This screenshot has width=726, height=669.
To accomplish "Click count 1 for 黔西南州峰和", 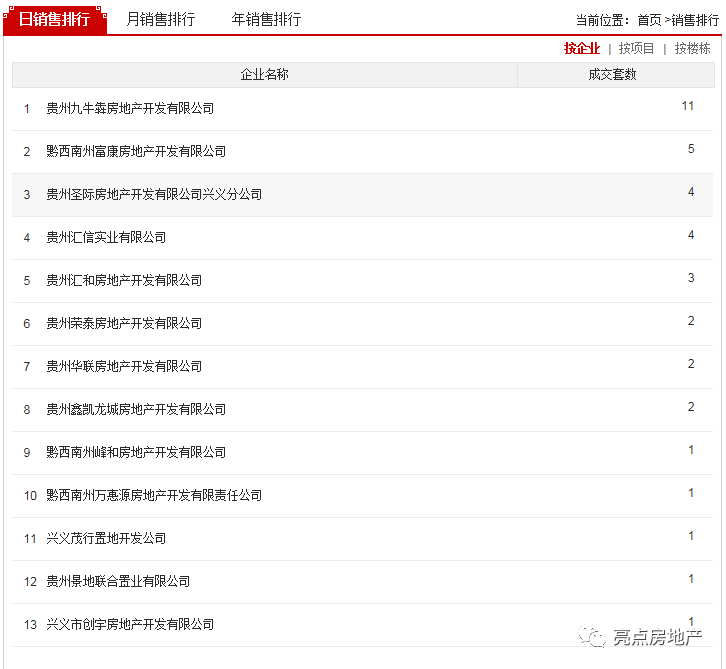I will (x=691, y=450).
